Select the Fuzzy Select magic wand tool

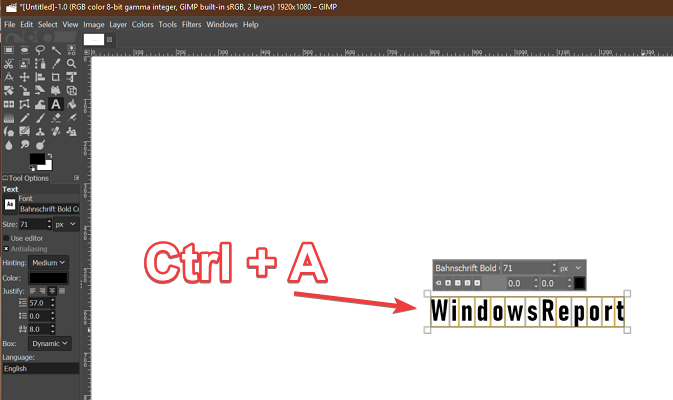56,50
